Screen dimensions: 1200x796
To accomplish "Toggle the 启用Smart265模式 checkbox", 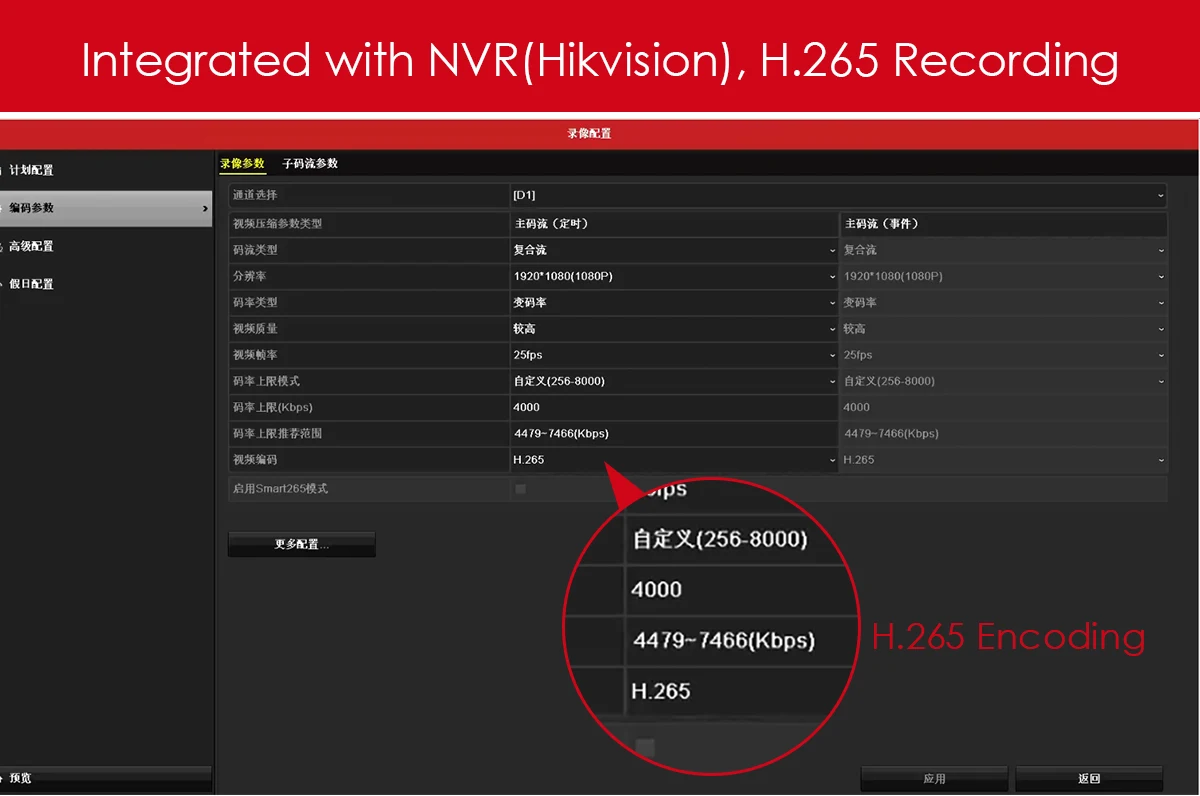I will click(x=520, y=489).
